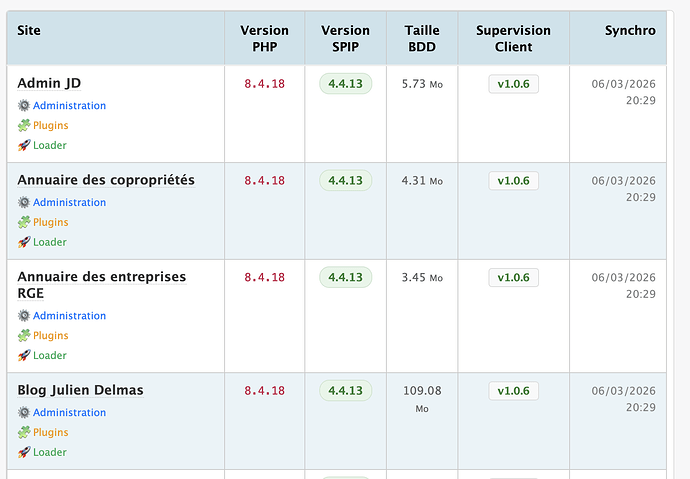Click gear icon under Annuaire des copropriétés

tap(24, 202)
